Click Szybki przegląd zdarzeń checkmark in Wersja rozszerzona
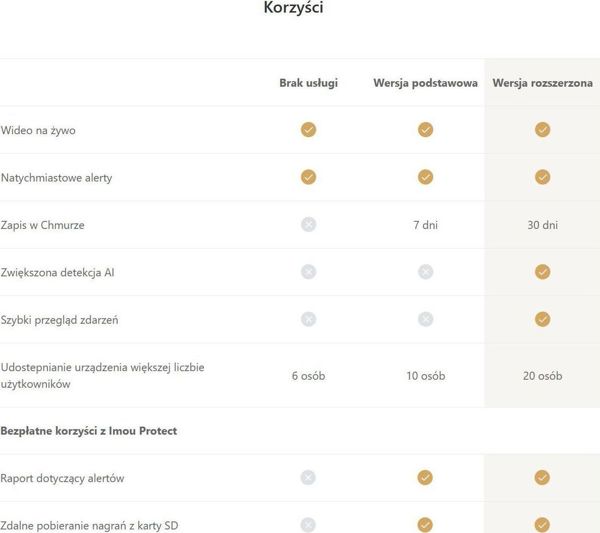Screen dimensions: 600x533 pyautogui.click(x=543, y=319)
